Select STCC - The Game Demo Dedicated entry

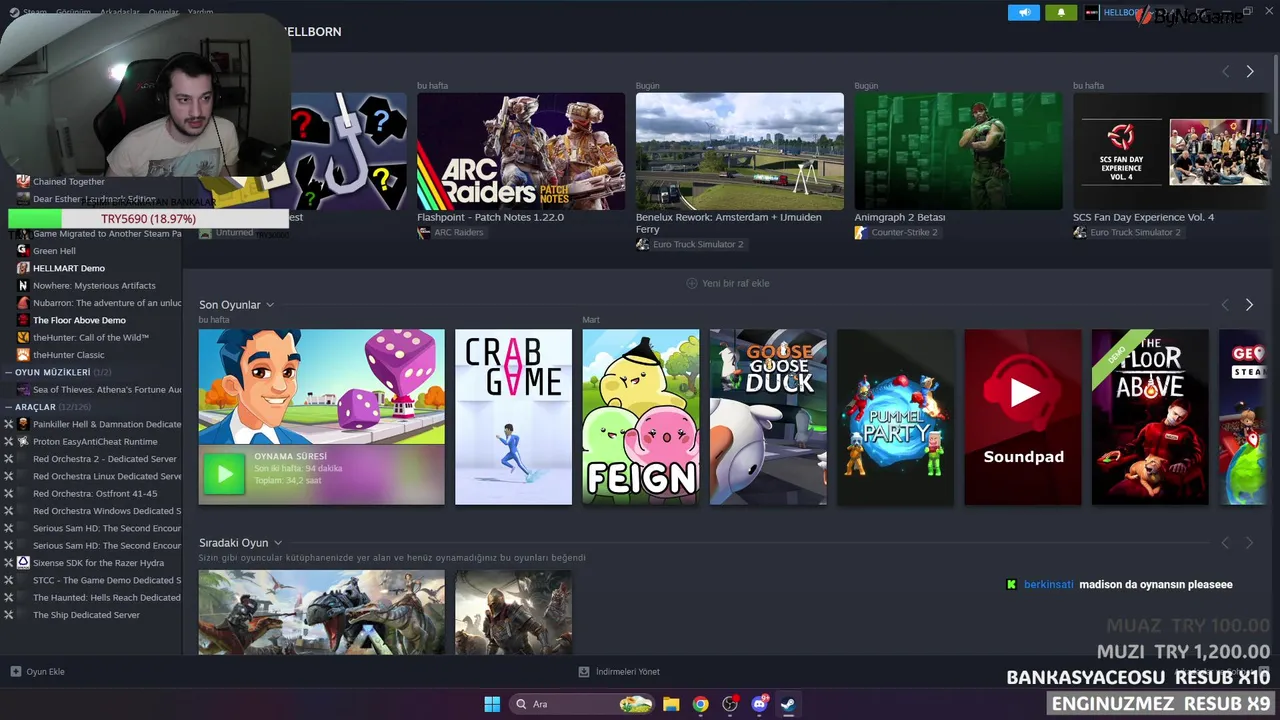coord(106,580)
